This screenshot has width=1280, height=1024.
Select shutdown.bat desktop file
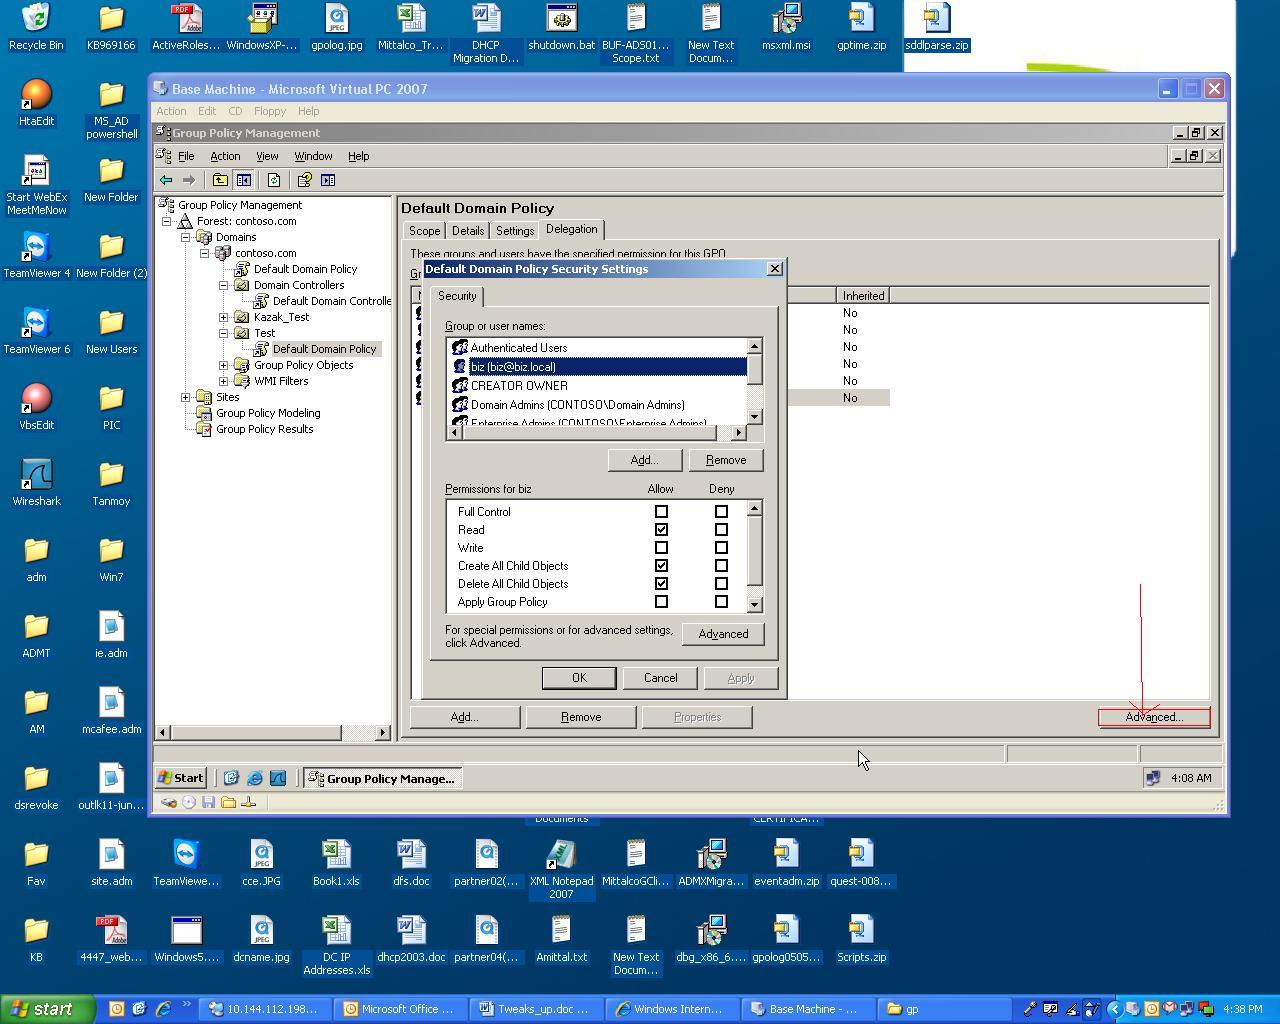[x=561, y=27]
